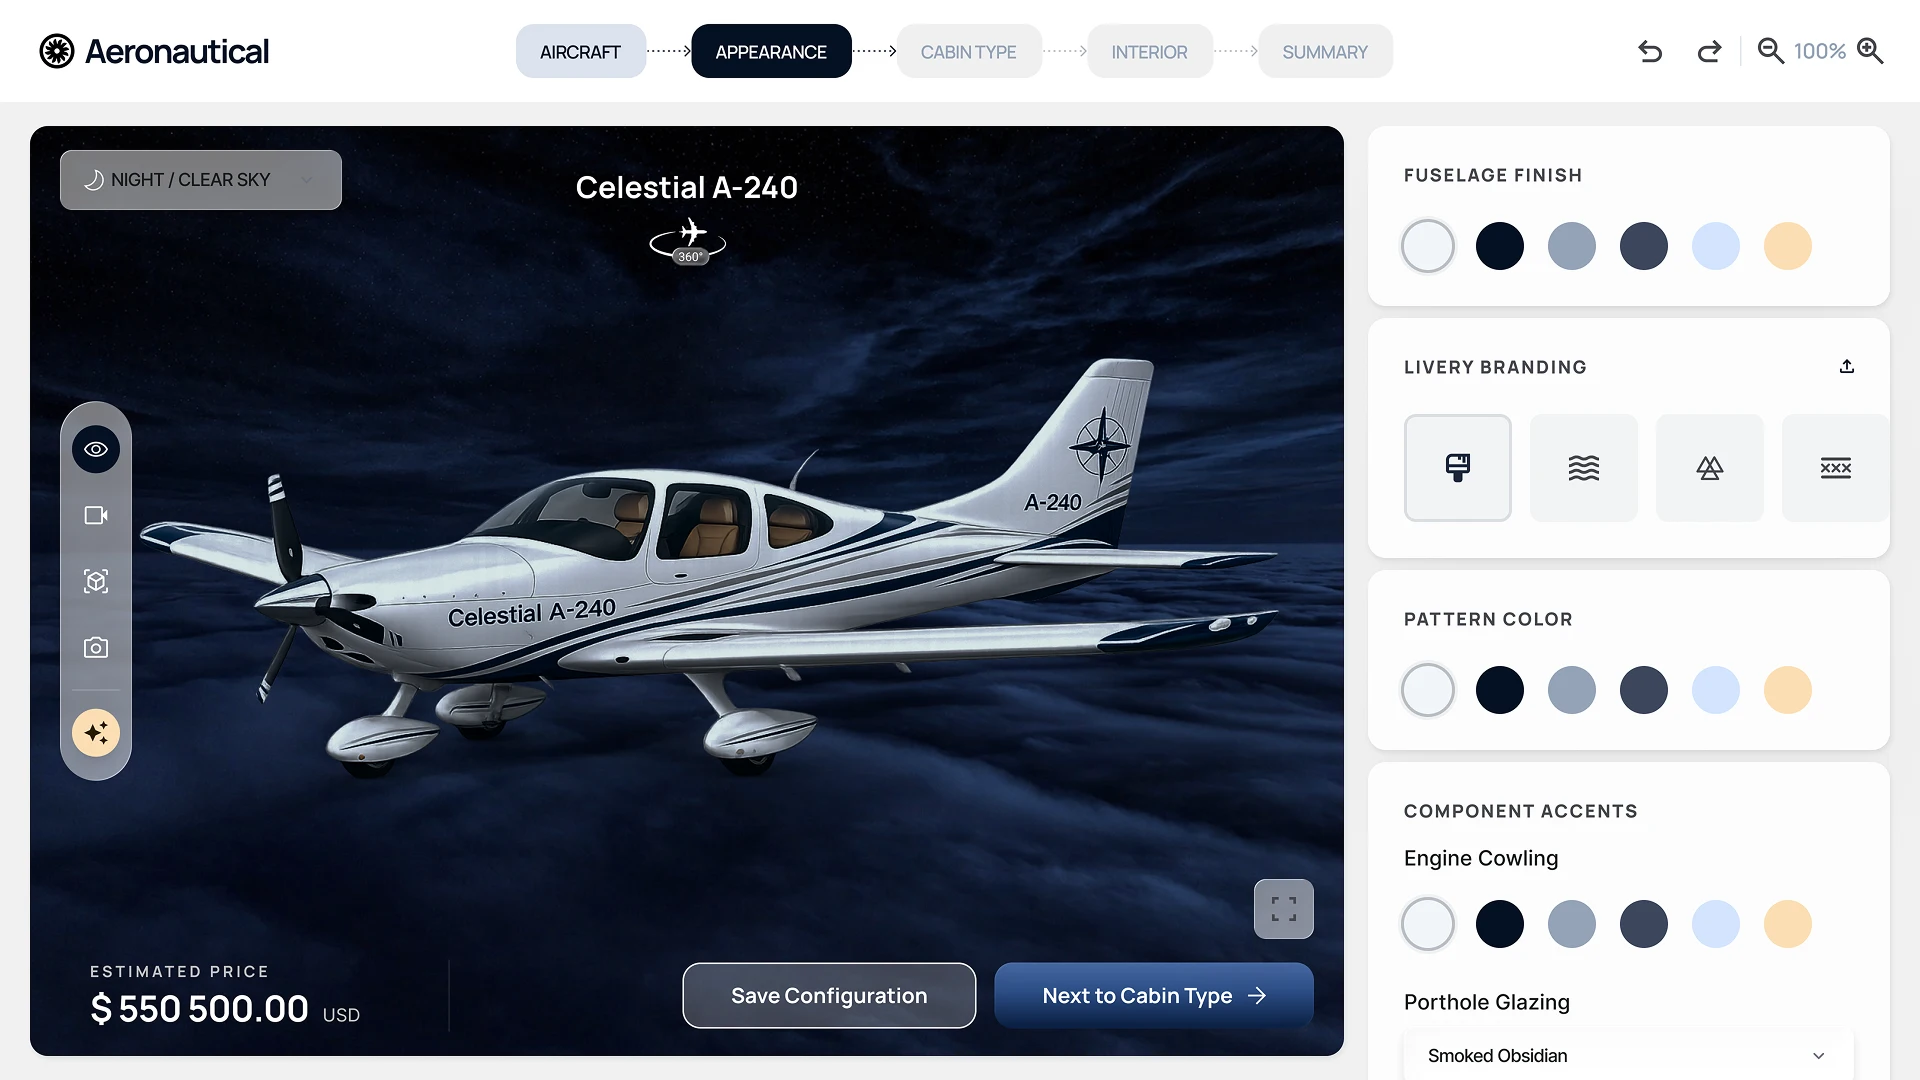
Task: Zoom in with the plus magnifier
Action: tap(1870, 51)
